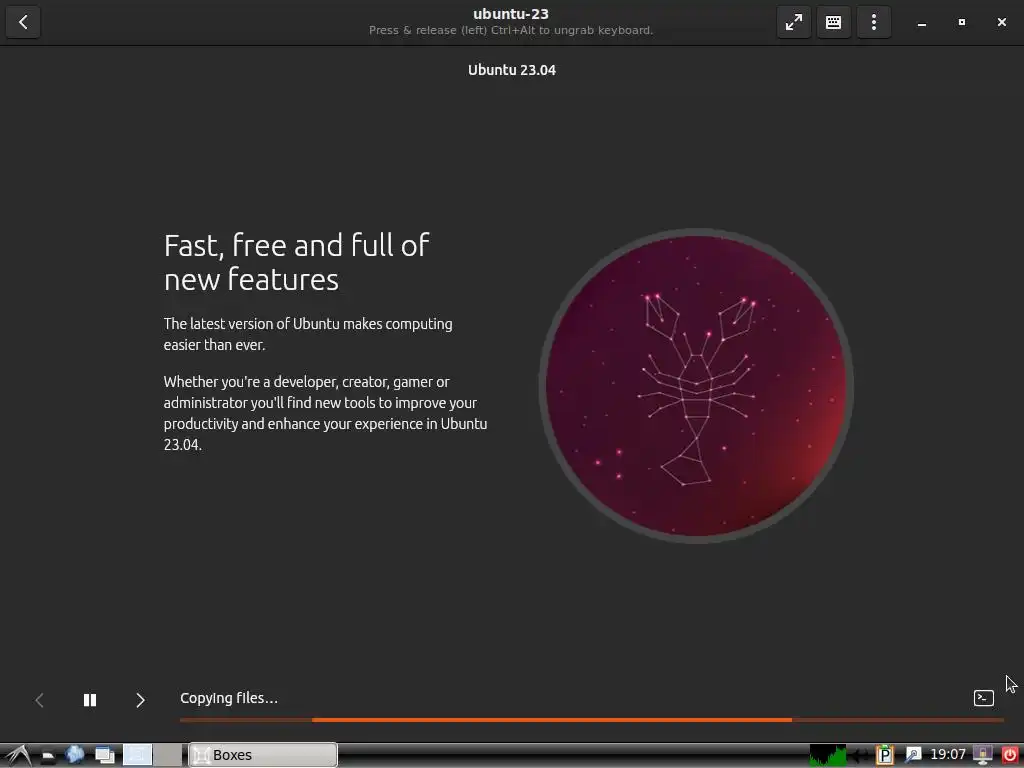Switch to the second workspace pager

pos(168,755)
